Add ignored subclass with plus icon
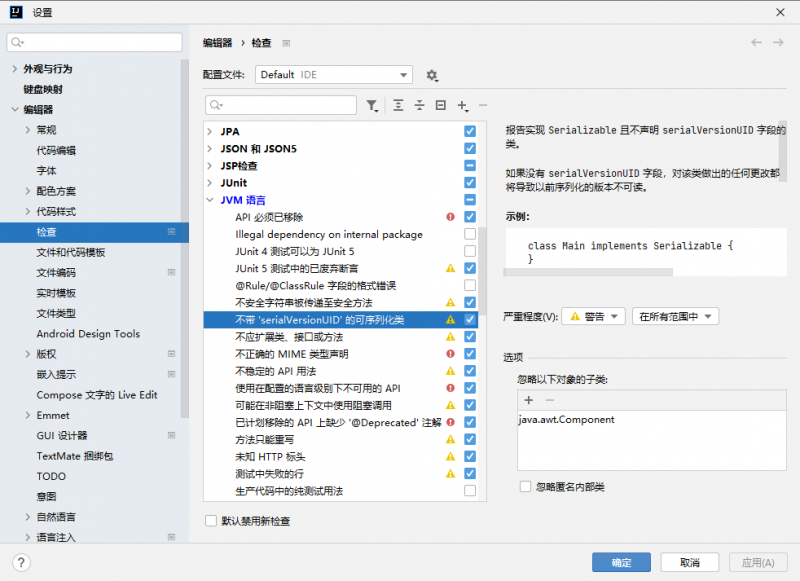The height and width of the screenshot is (581, 800). (x=529, y=400)
